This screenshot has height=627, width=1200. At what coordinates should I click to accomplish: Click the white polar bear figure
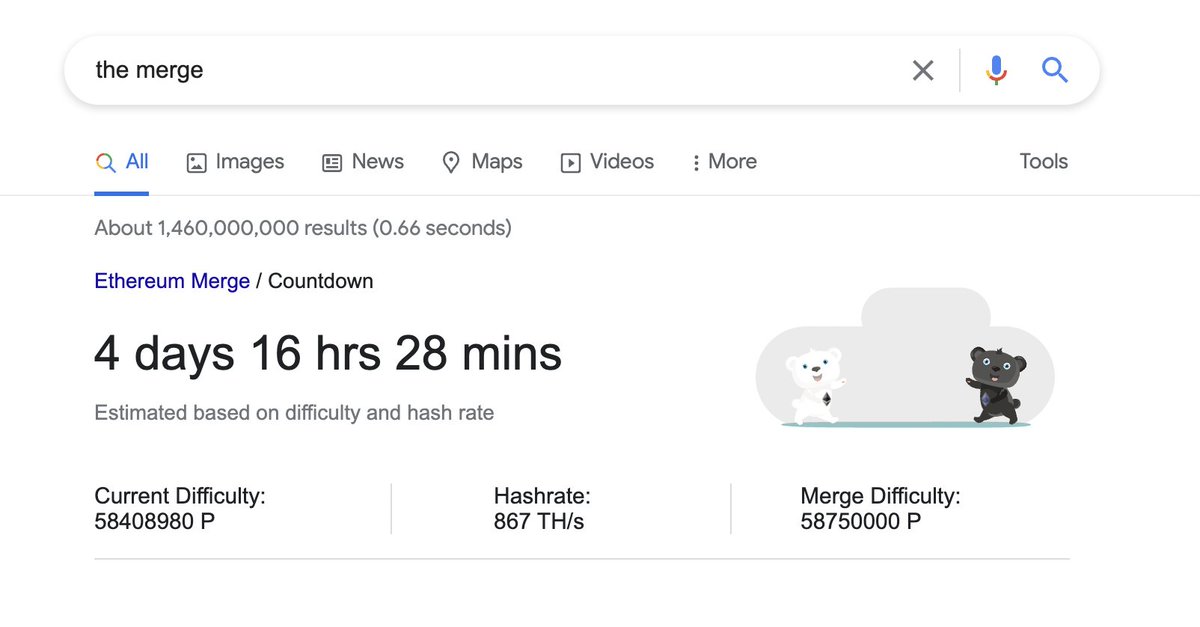pos(815,385)
